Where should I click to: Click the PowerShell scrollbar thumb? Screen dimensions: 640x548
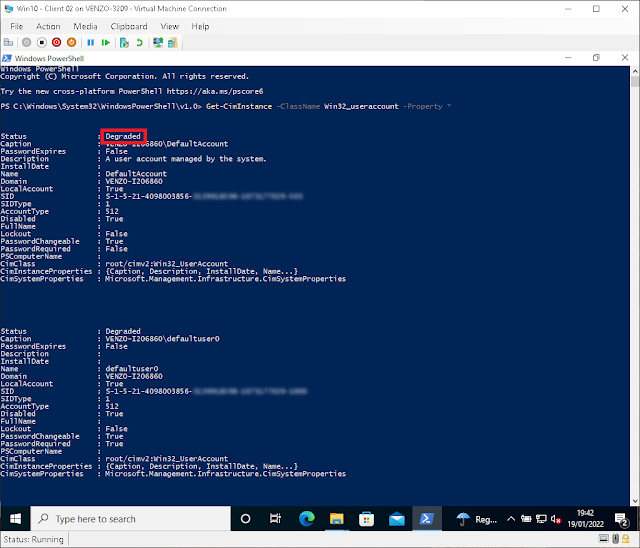click(635, 82)
